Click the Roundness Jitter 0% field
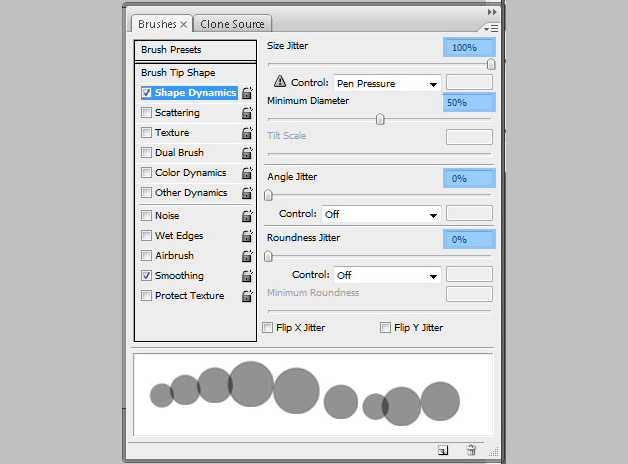628x464 pixels. coord(469,239)
